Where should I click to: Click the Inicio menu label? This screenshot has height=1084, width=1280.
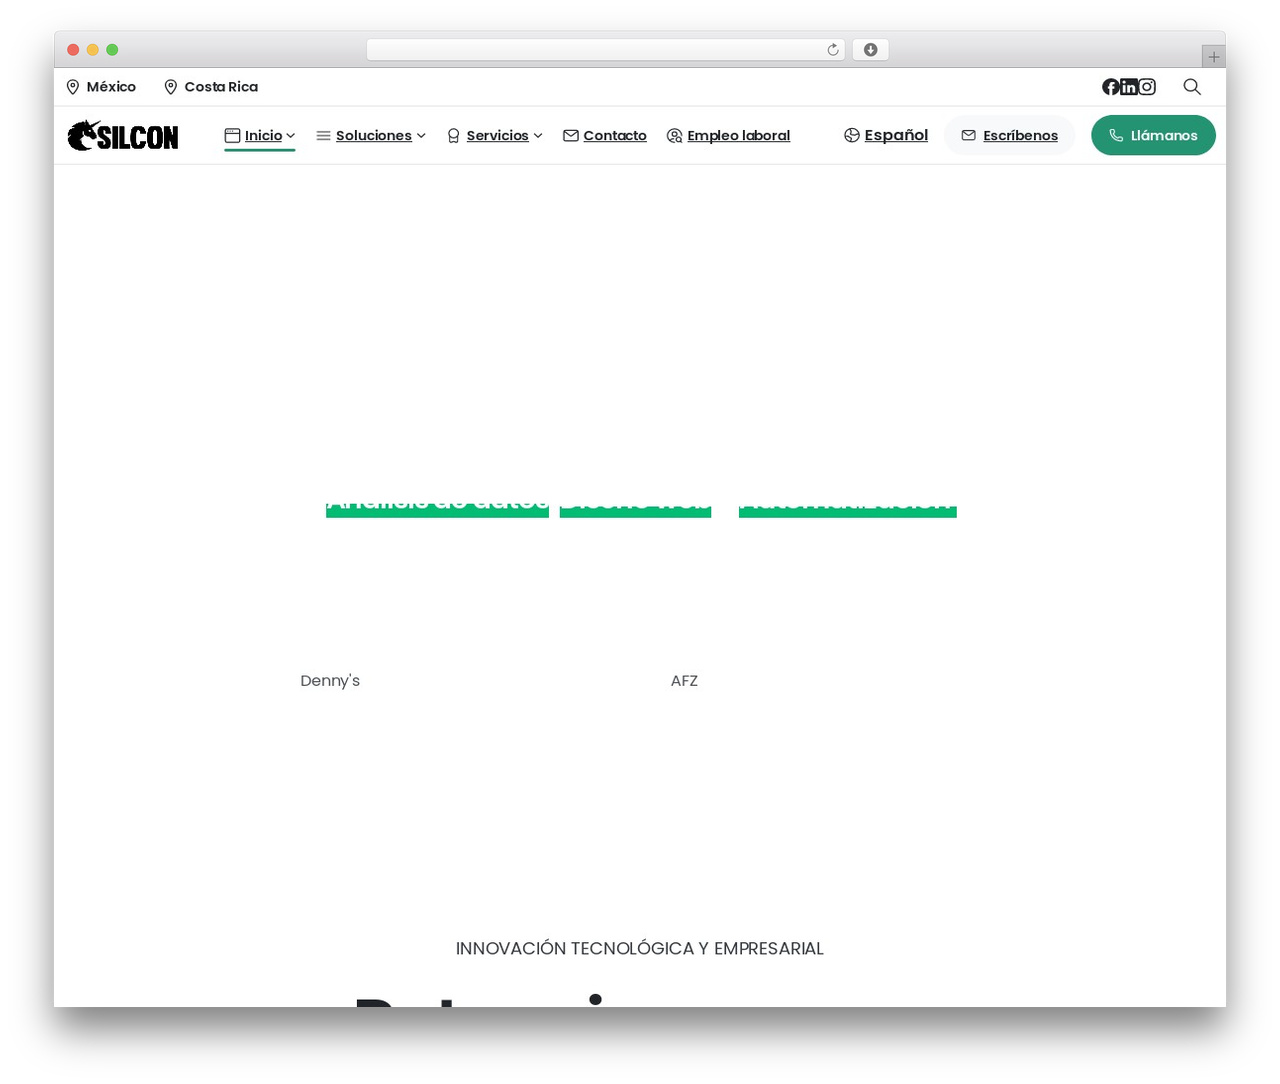click(x=264, y=136)
